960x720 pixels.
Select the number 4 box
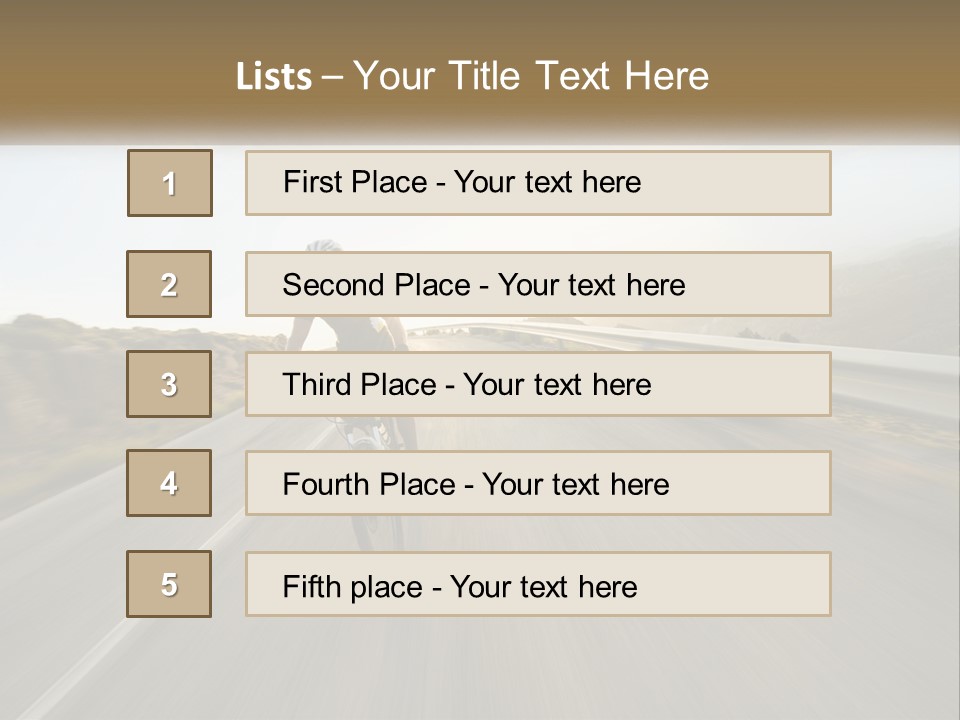(169, 483)
